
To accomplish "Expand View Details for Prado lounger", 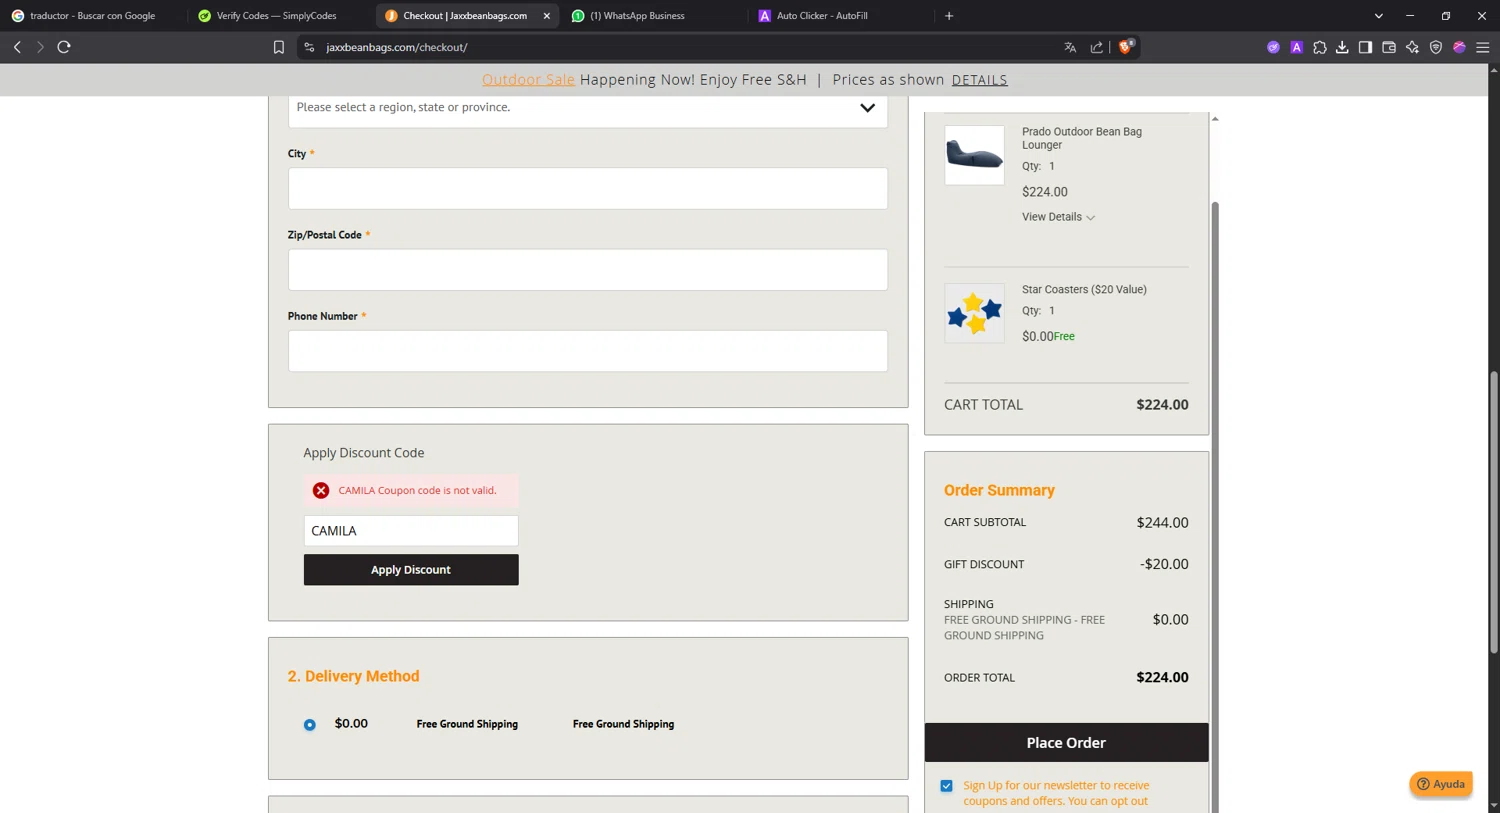I will (x=1058, y=217).
